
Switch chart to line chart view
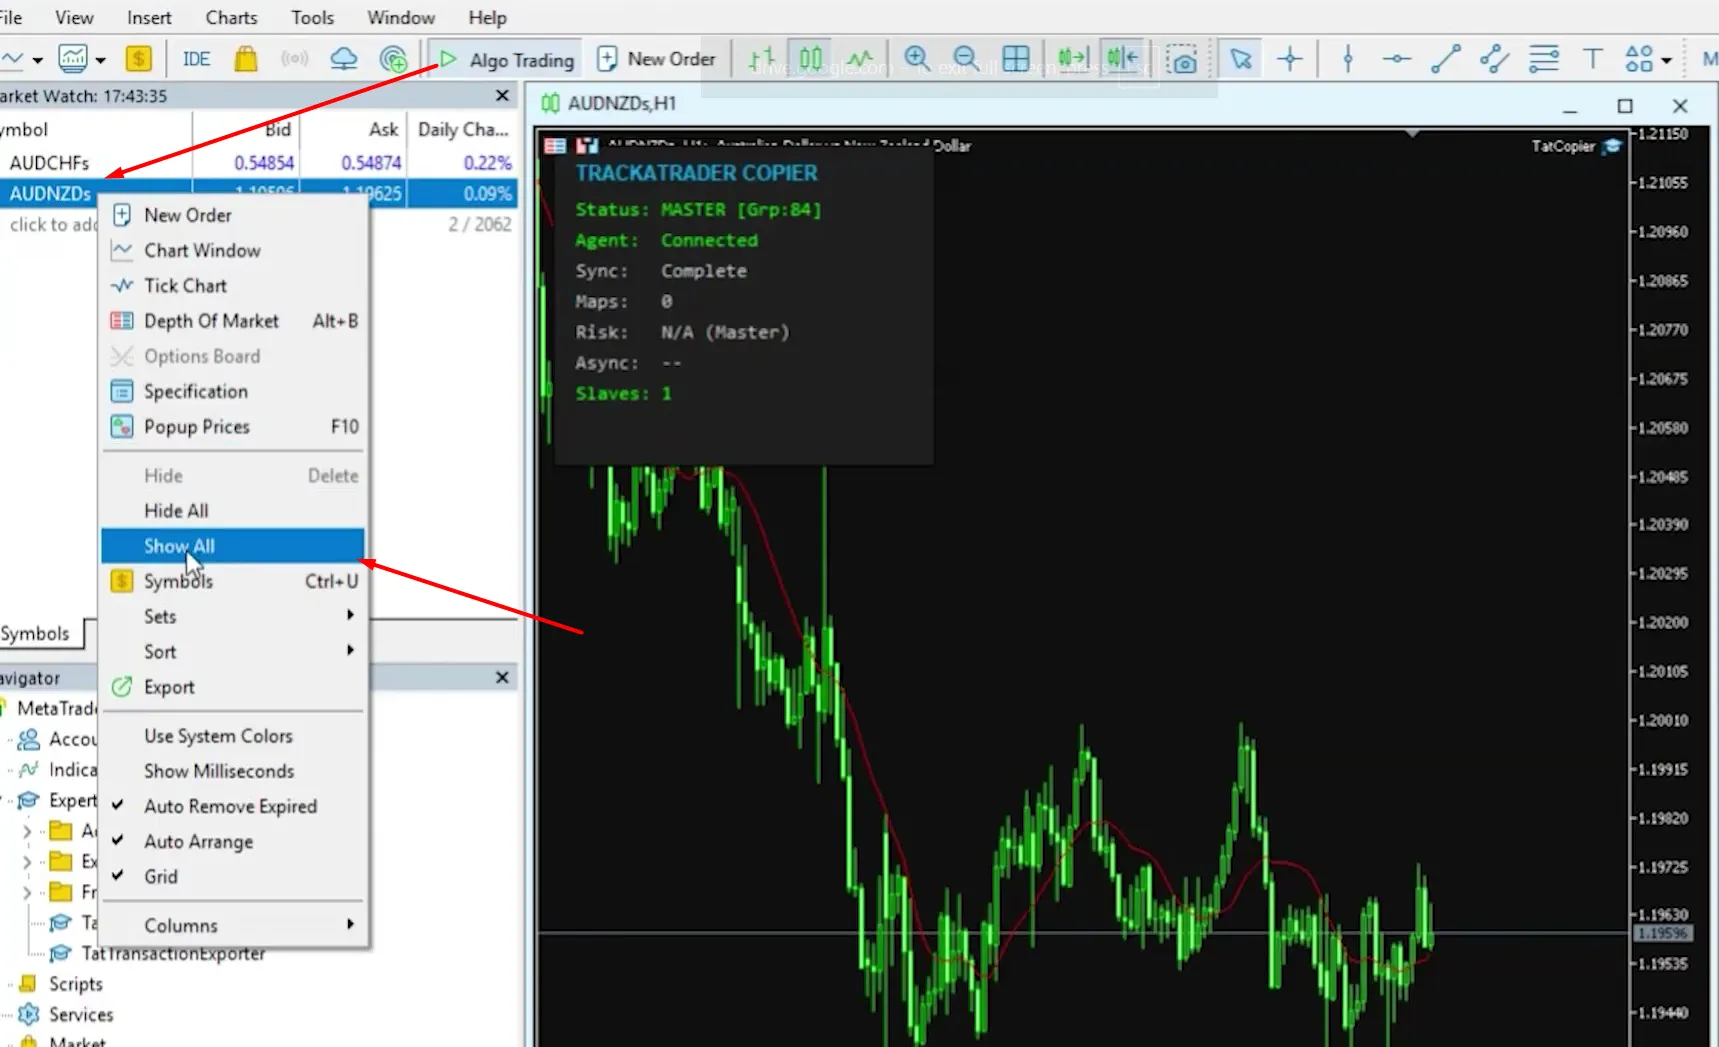pos(860,59)
